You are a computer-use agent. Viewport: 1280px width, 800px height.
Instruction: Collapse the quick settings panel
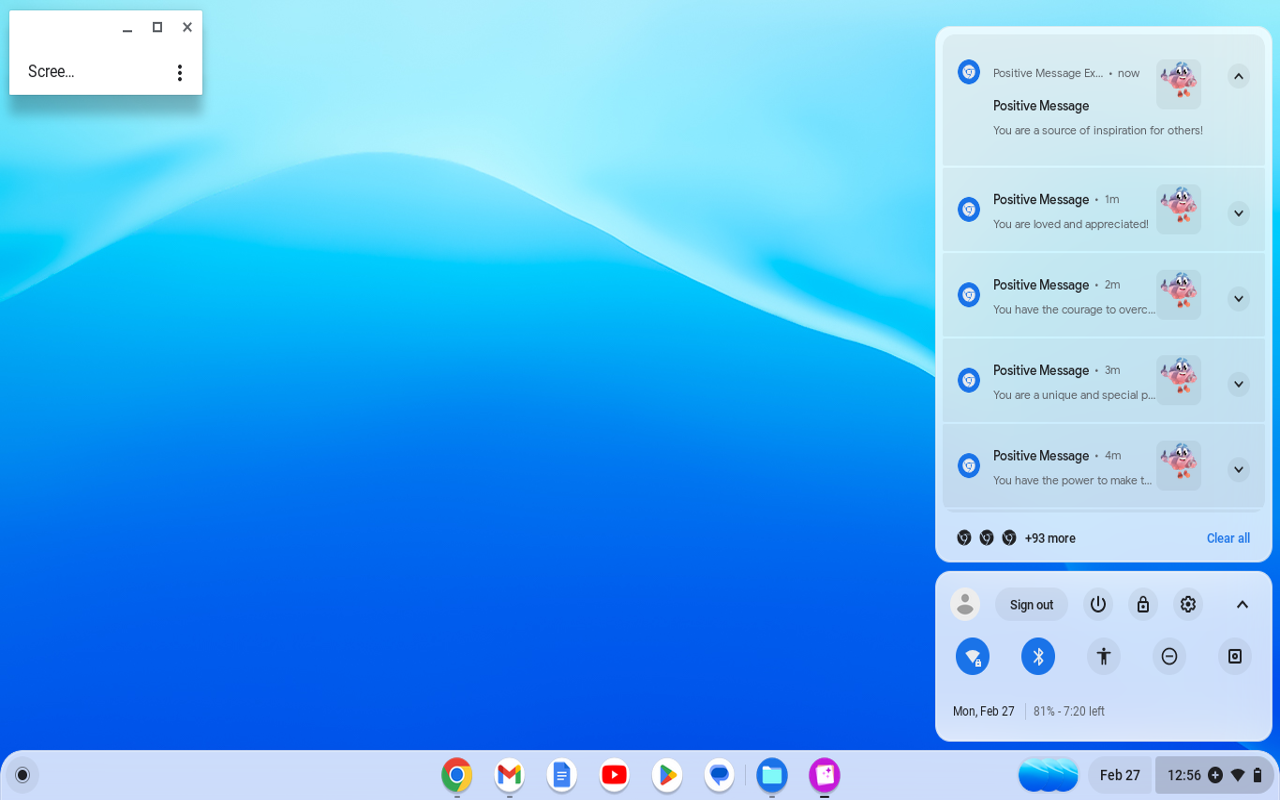1242,604
